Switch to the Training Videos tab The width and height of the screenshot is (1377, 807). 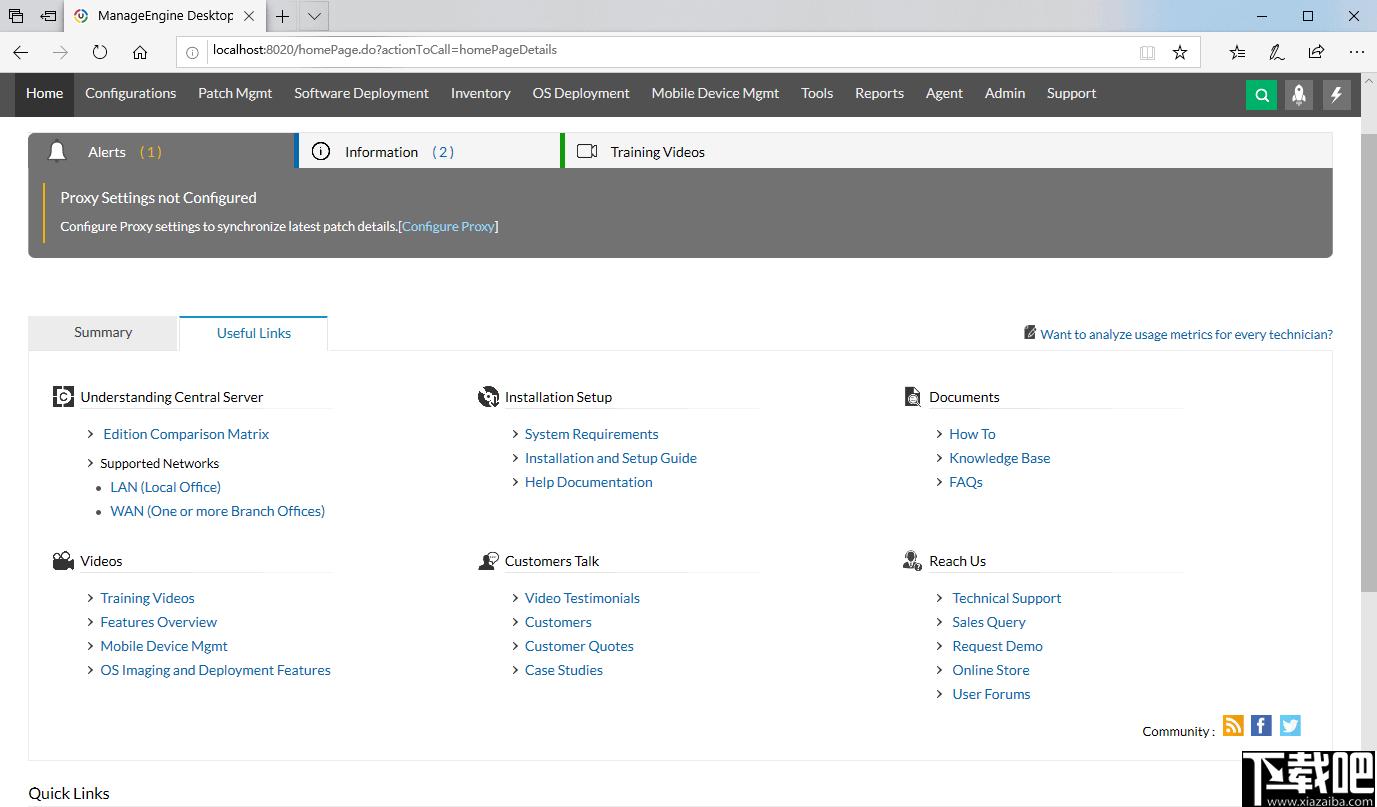pyautogui.click(x=657, y=152)
